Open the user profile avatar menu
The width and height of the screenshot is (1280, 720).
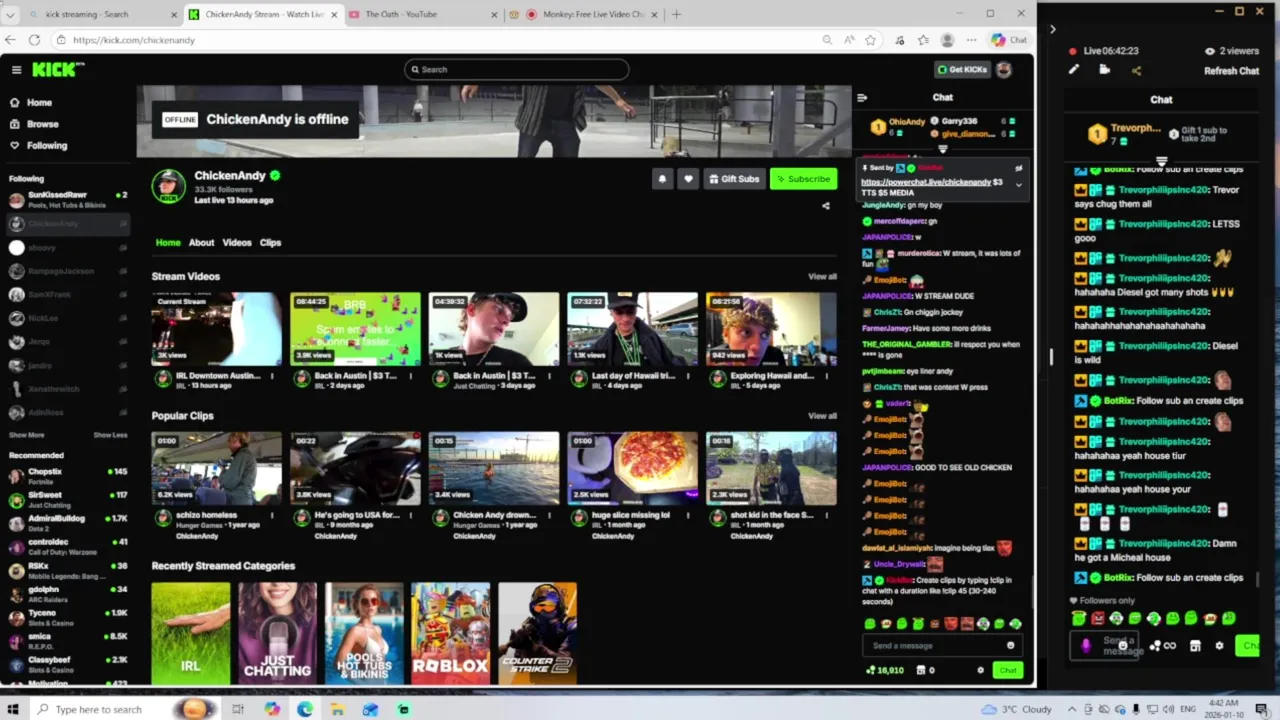(1004, 70)
